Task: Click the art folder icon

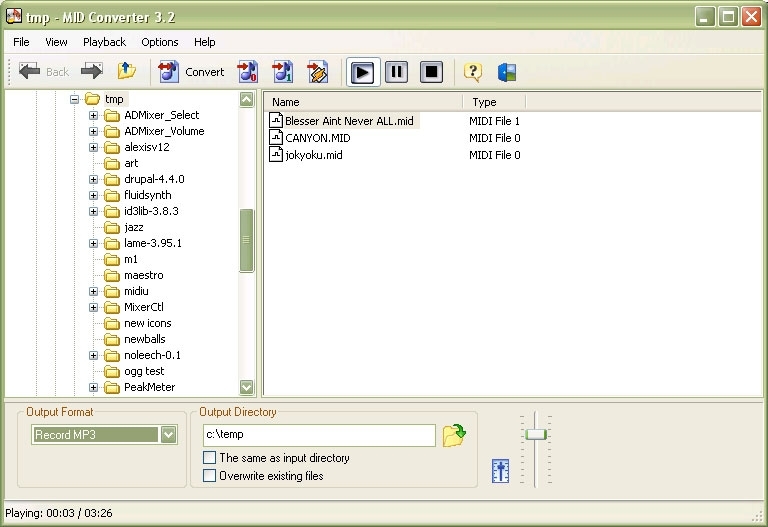Action: (112, 163)
